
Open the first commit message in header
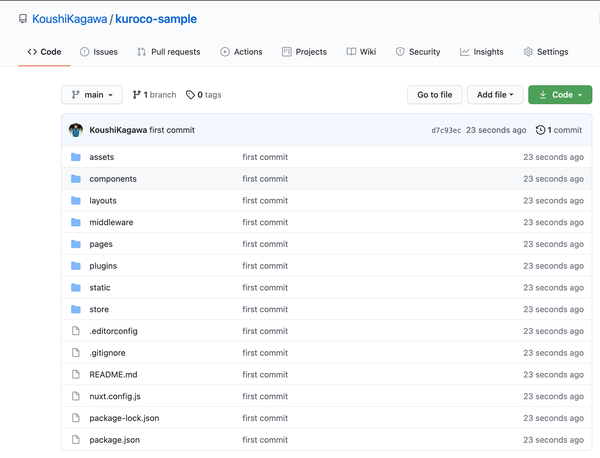coord(172,130)
